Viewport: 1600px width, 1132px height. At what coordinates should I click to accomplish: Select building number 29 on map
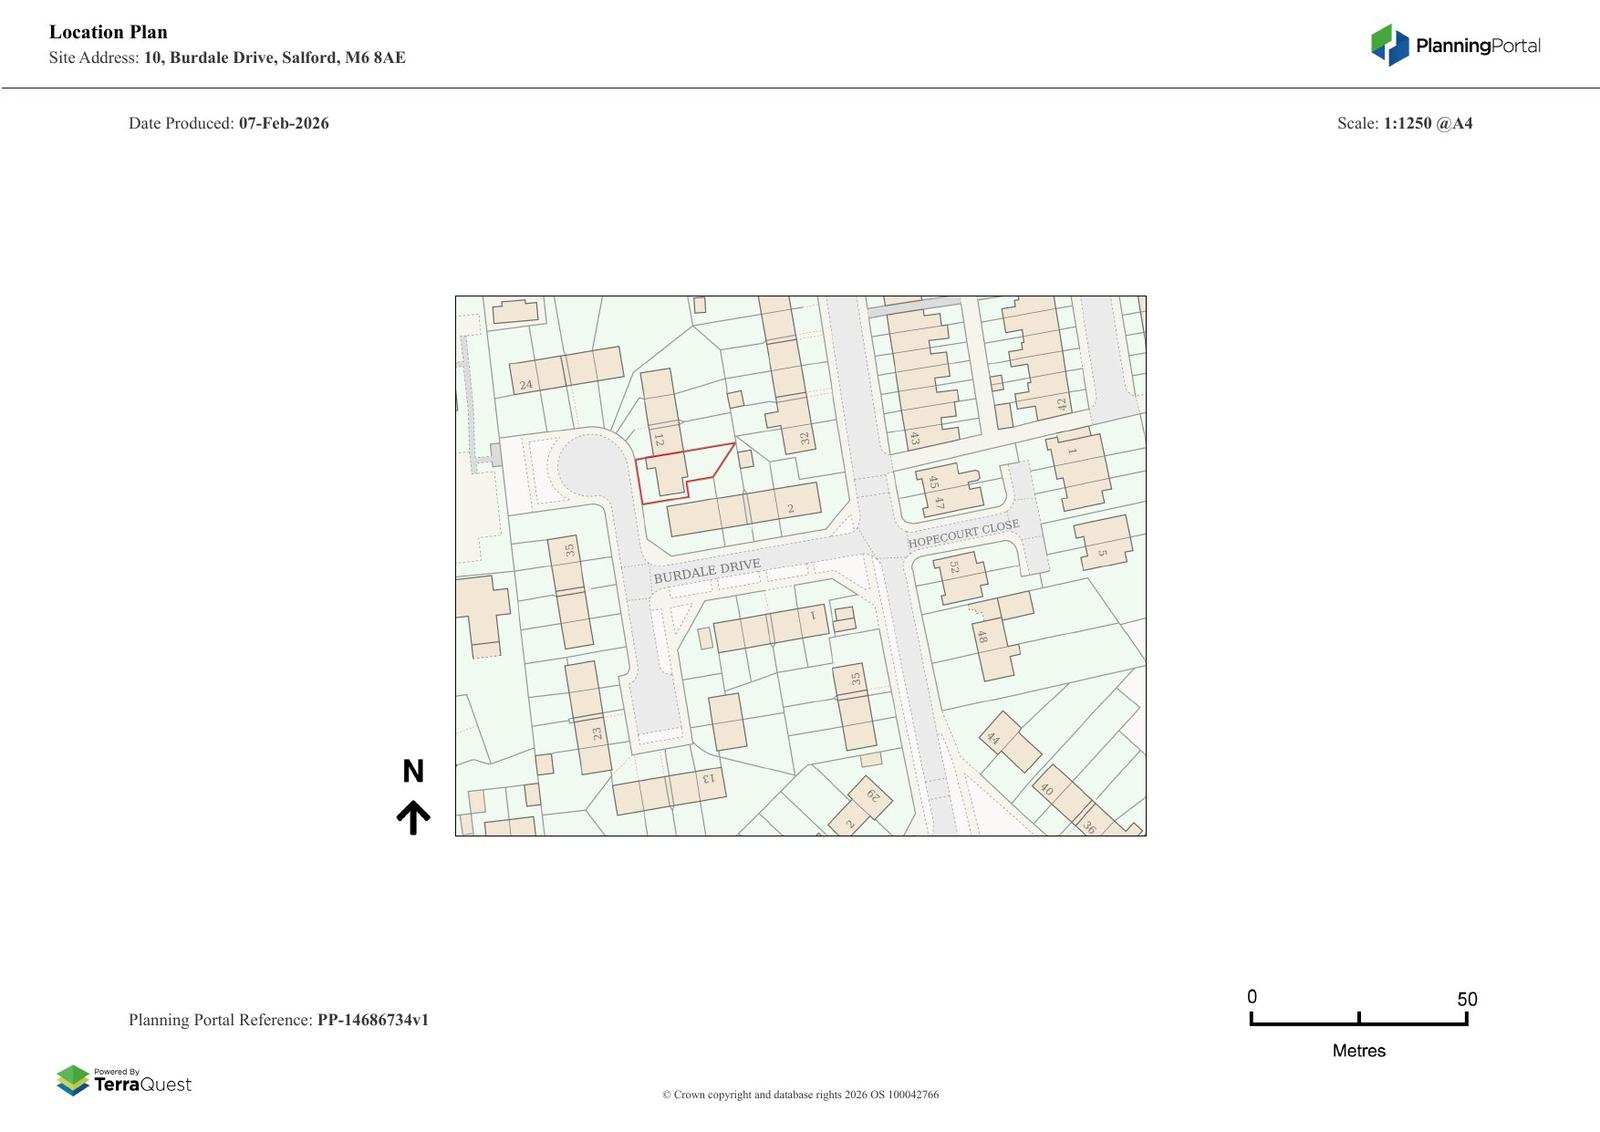coord(873,797)
